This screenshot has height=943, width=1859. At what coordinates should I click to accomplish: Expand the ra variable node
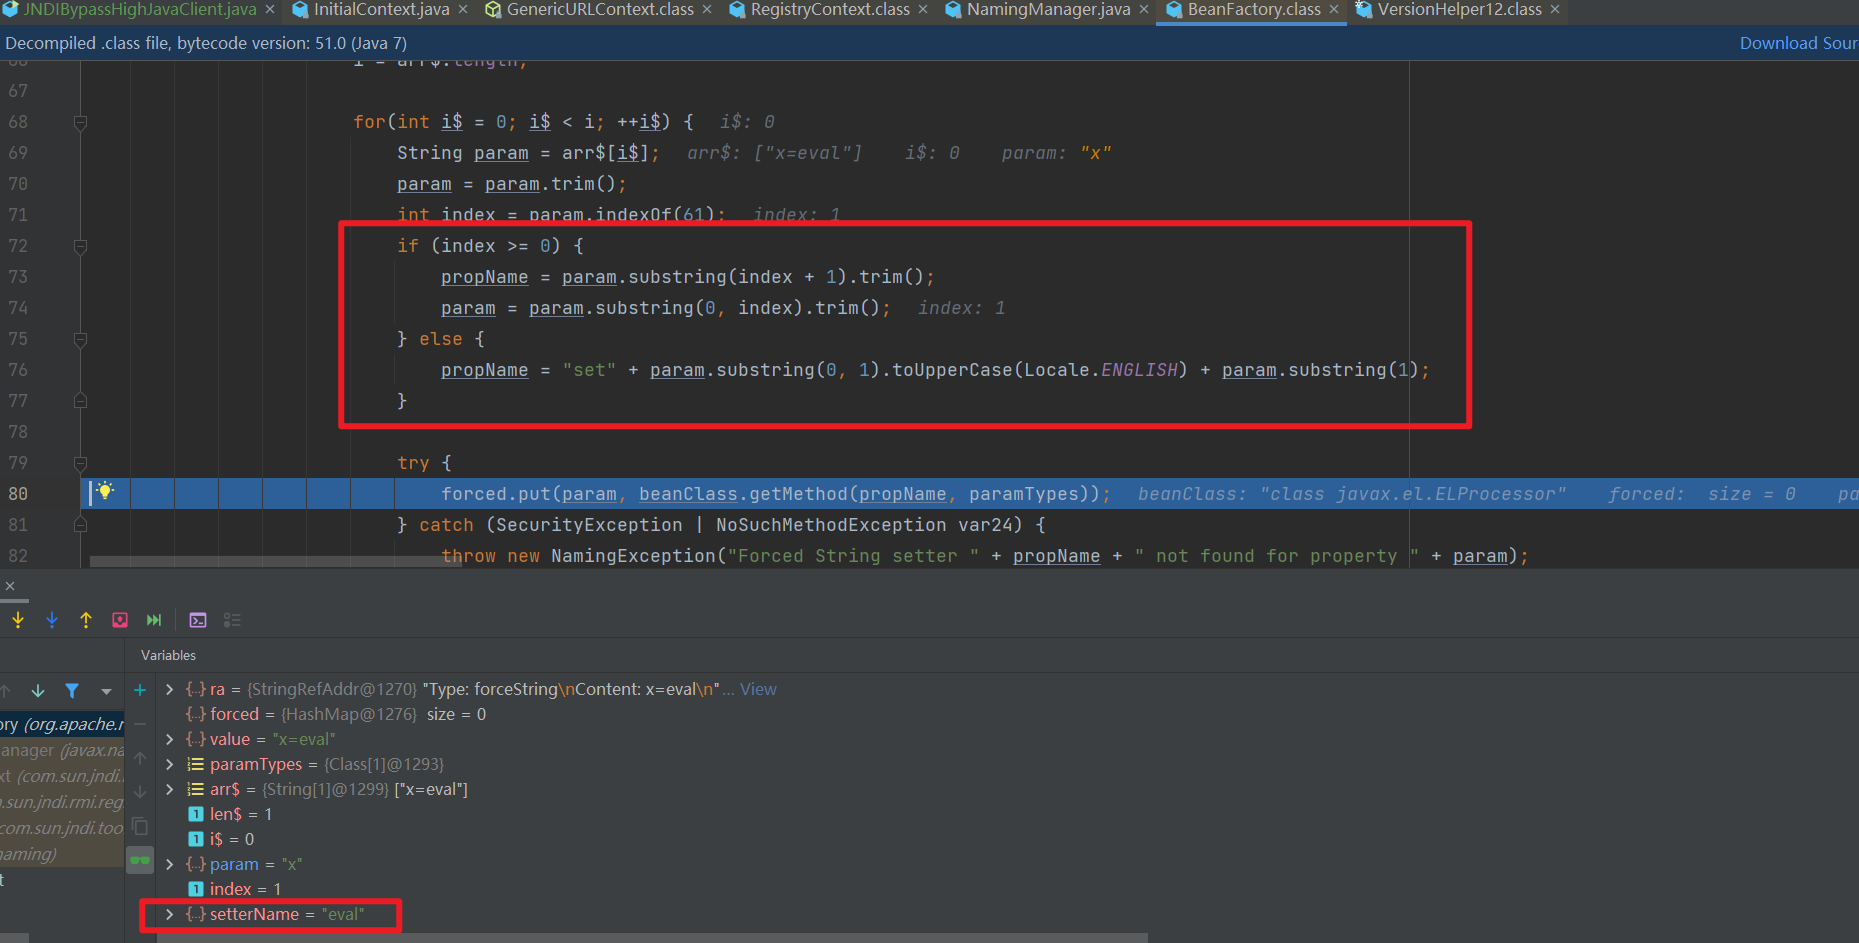(x=170, y=689)
